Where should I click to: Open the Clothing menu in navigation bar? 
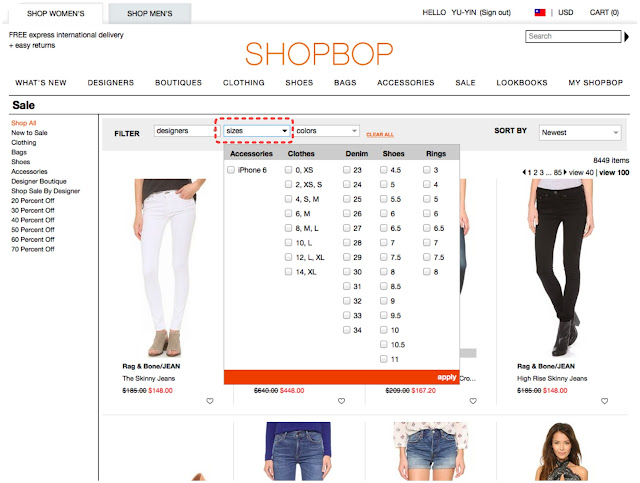(244, 82)
